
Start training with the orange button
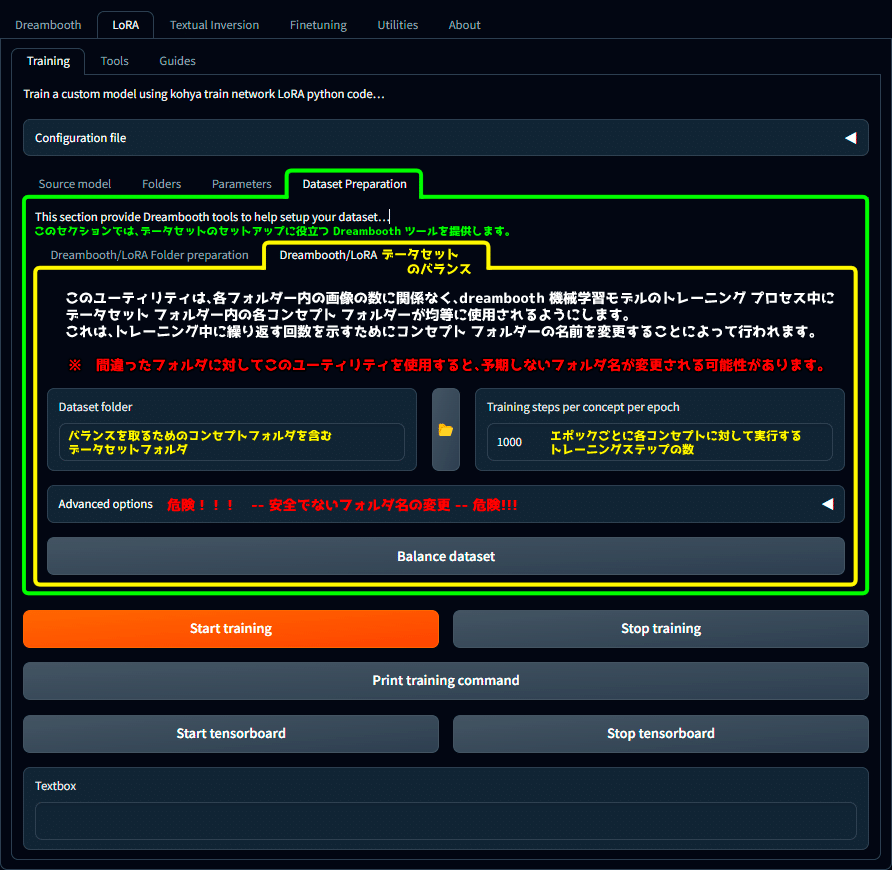click(x=231, y=629)
